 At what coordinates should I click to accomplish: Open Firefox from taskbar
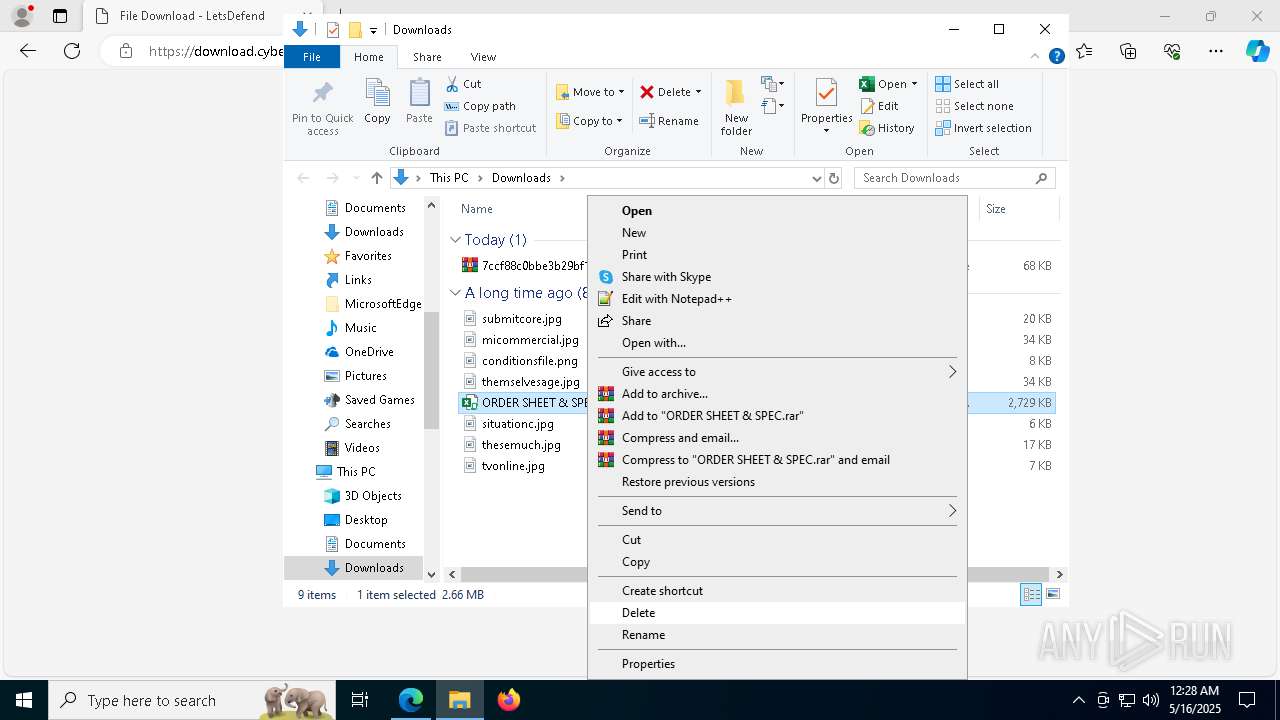pos(509,700)
